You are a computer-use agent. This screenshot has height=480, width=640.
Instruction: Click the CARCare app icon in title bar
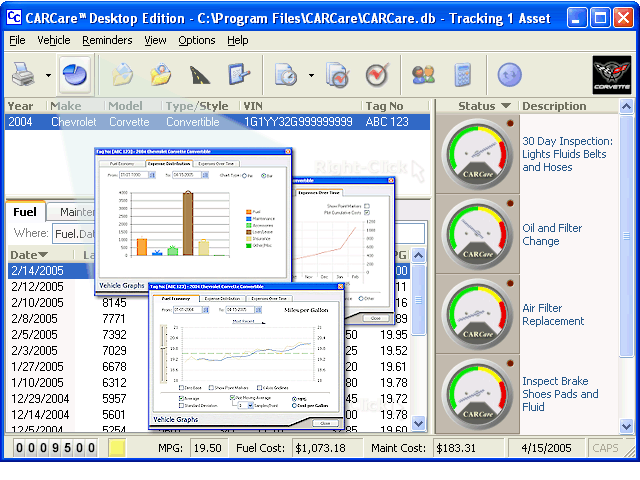coord(14,18)
